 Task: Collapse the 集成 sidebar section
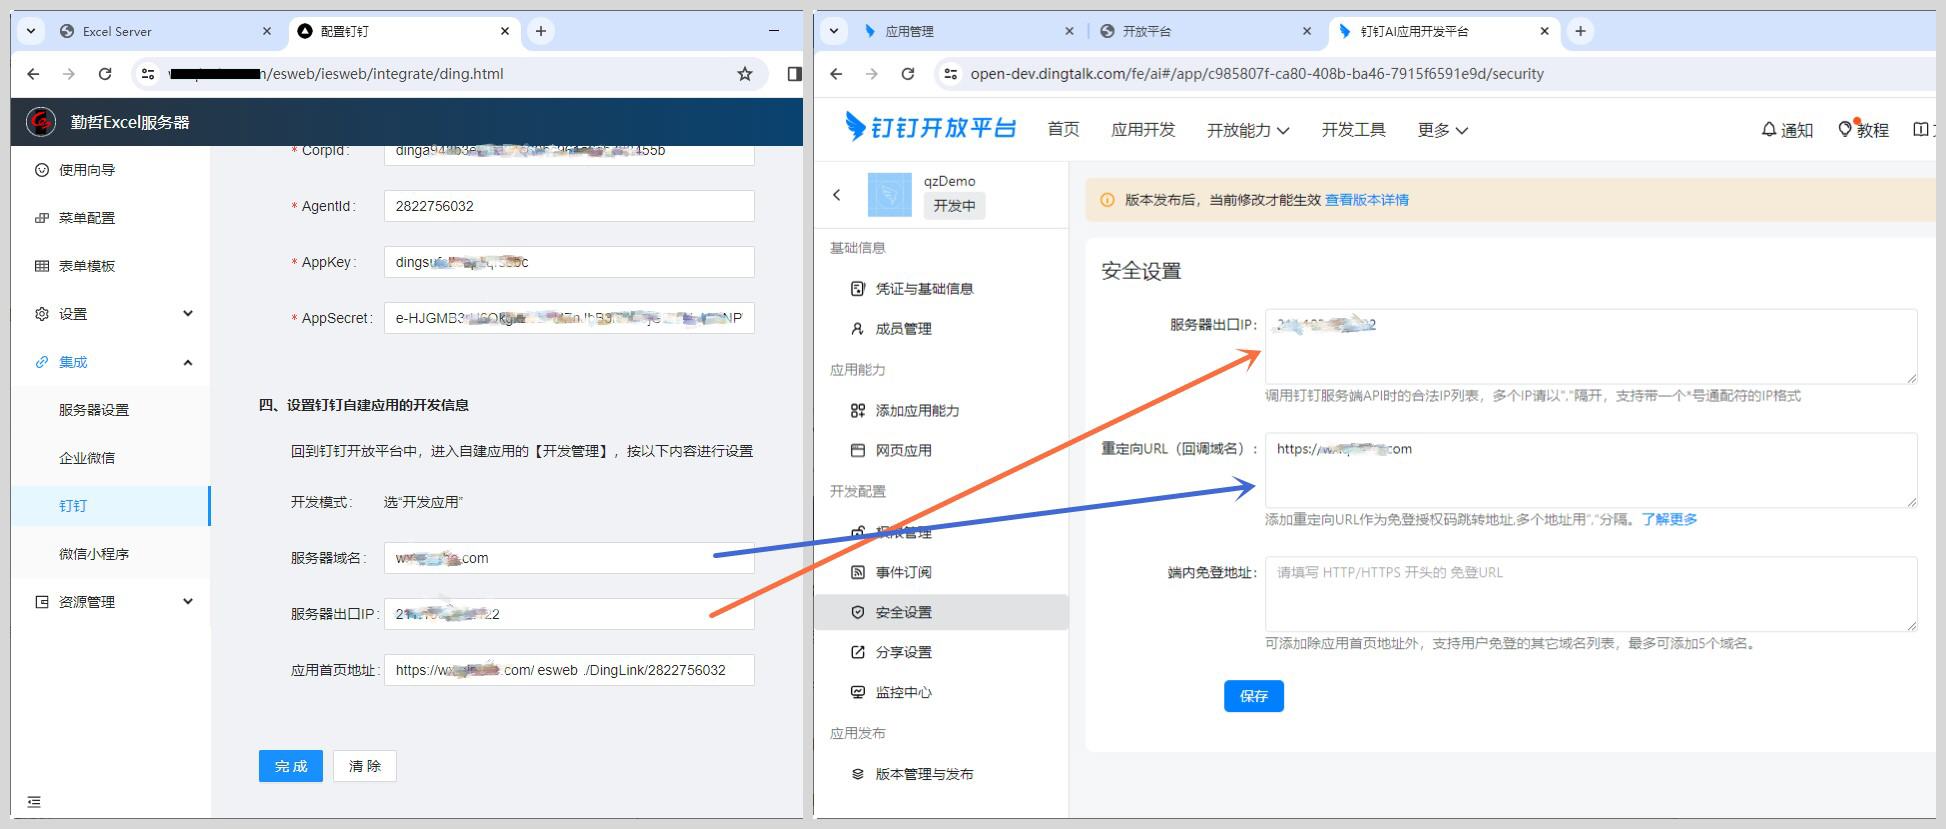(112, 362)
